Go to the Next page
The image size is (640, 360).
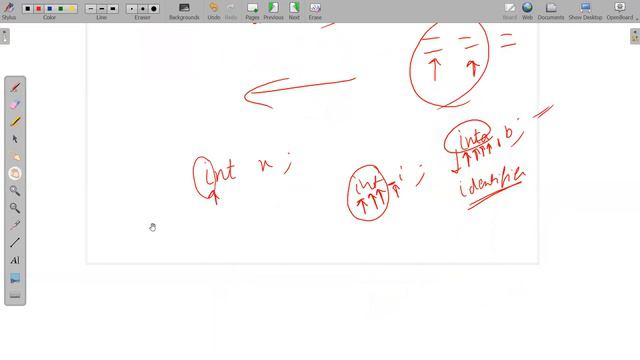tap(294, 11)
